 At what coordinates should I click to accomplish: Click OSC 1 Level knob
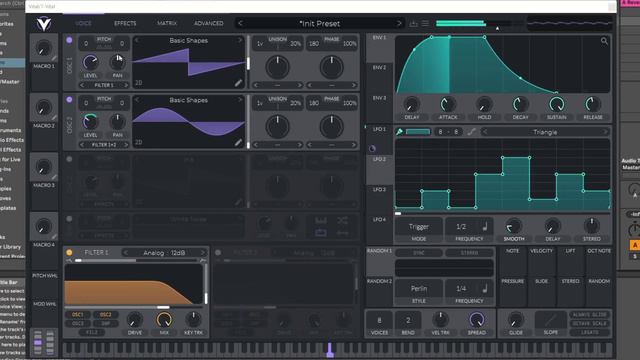90,62
